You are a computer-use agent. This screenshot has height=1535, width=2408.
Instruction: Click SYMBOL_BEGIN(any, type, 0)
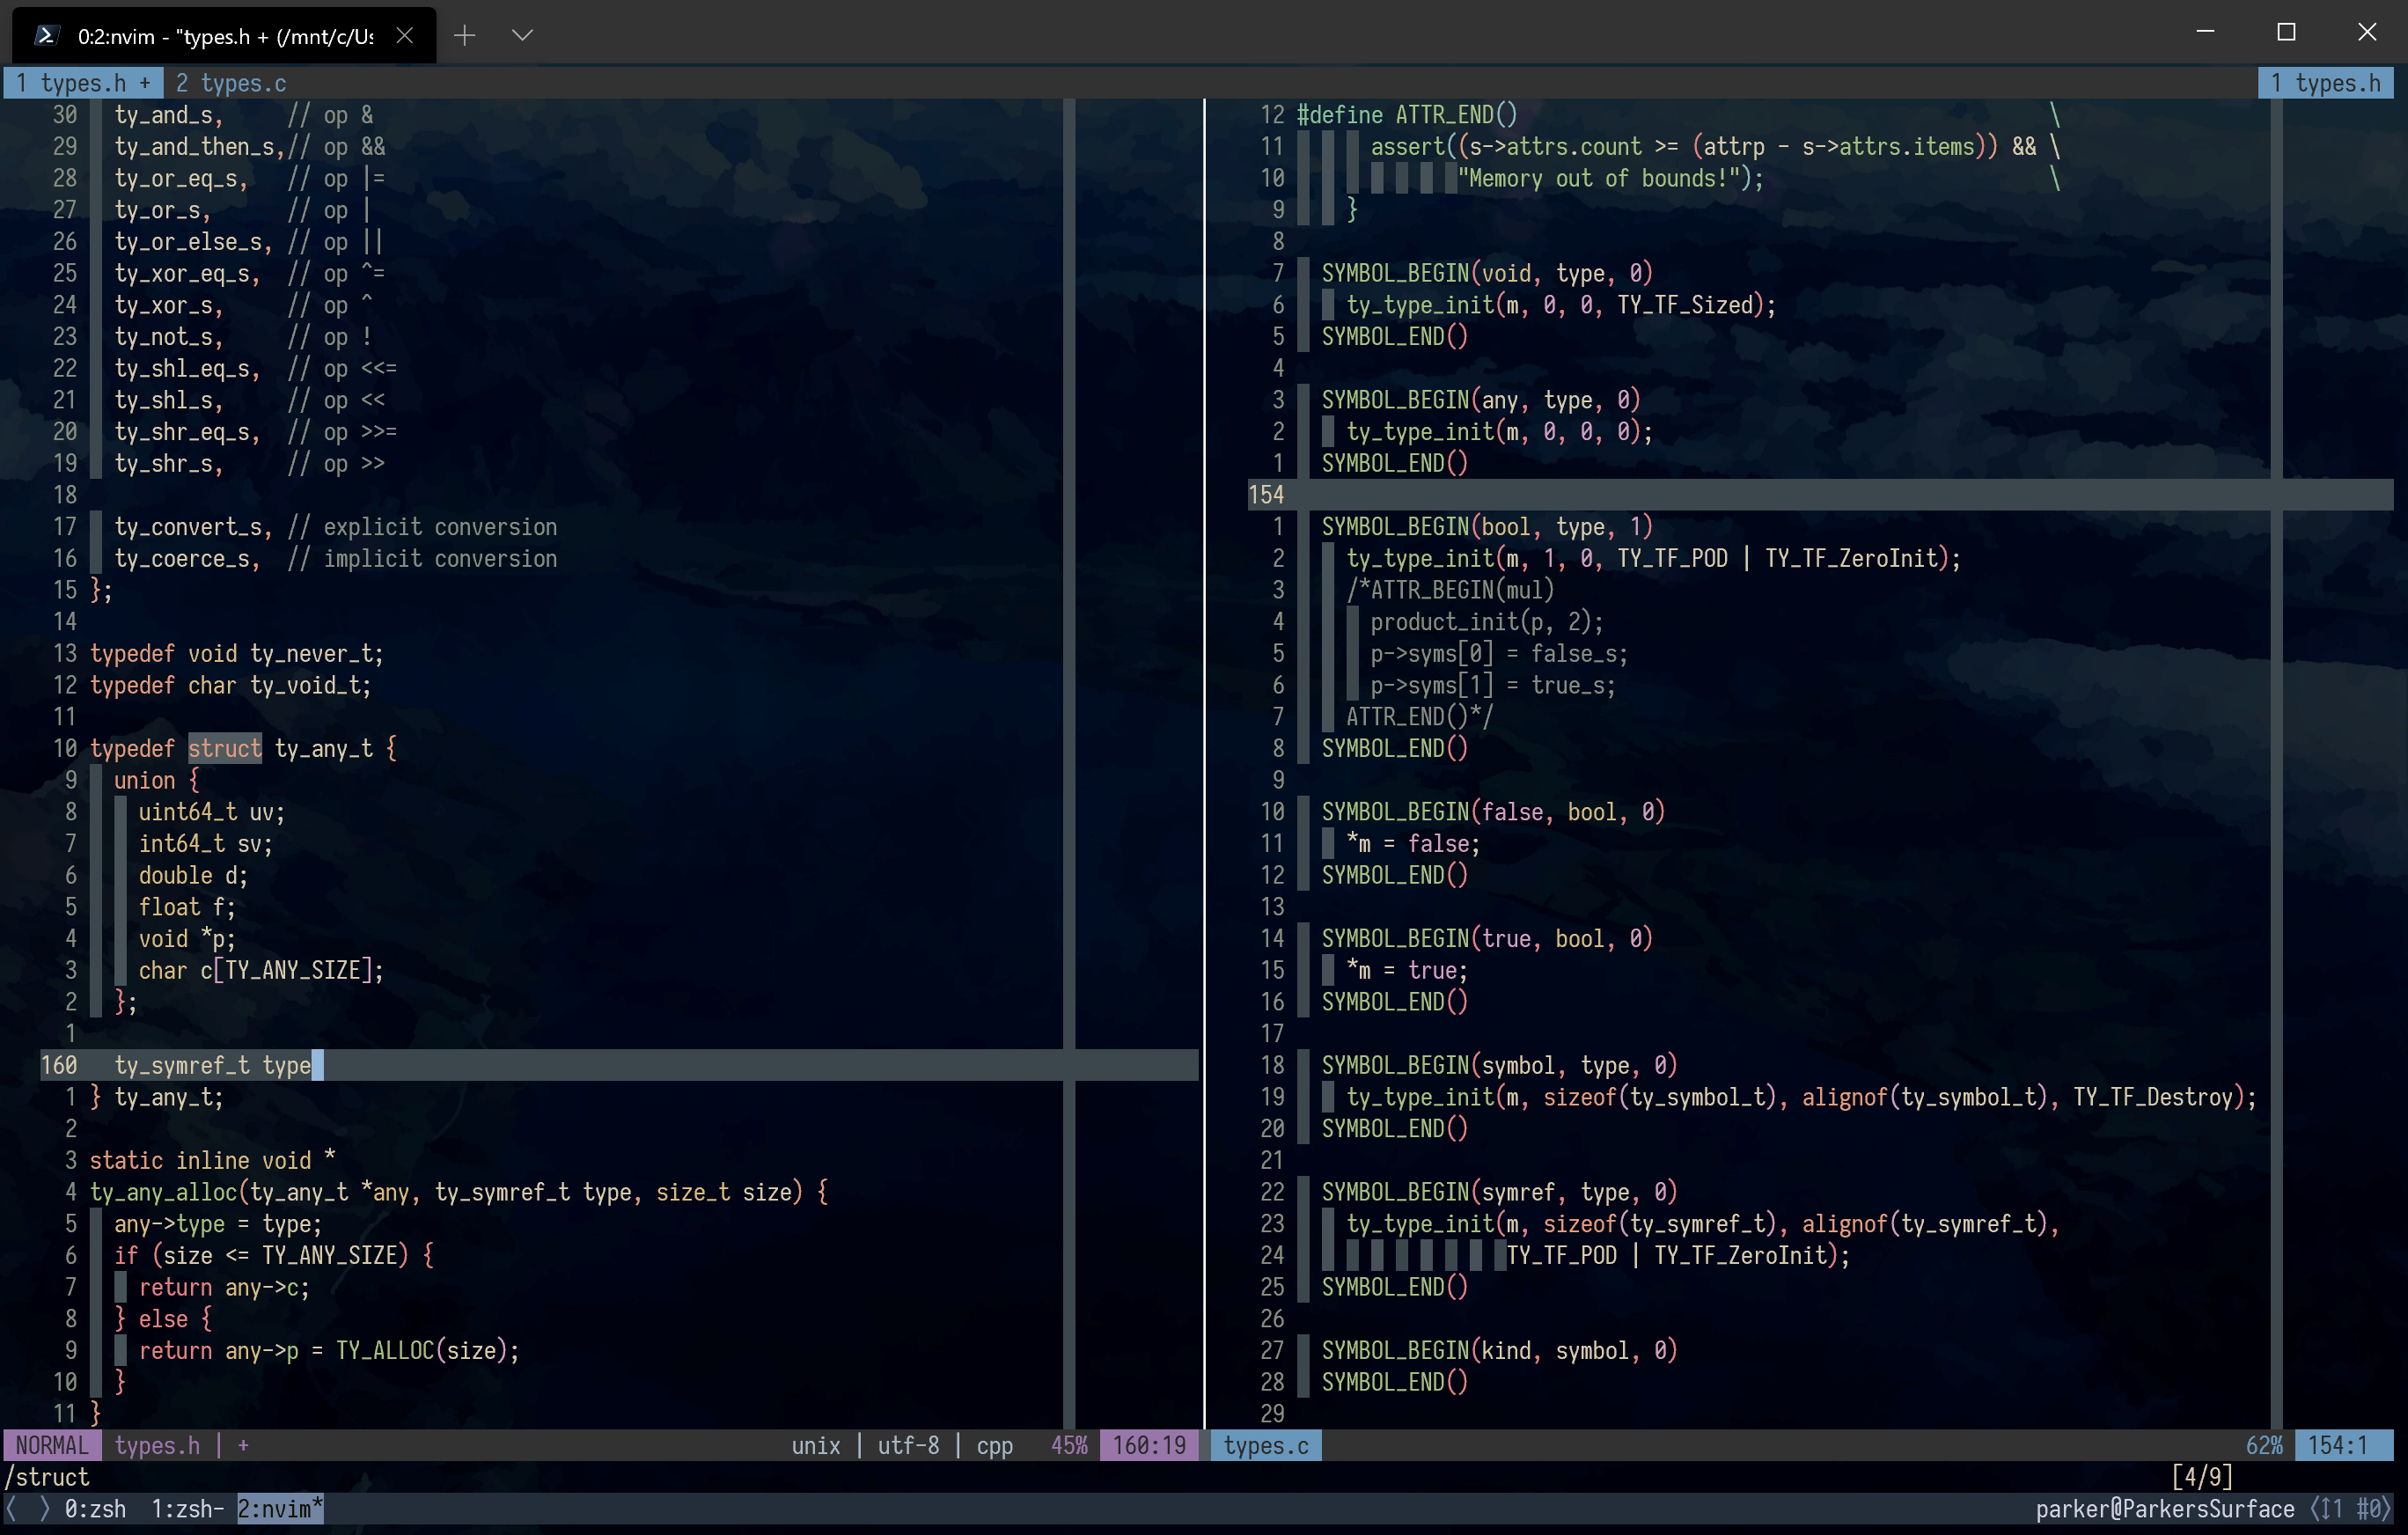click(x=1481, y=400)
